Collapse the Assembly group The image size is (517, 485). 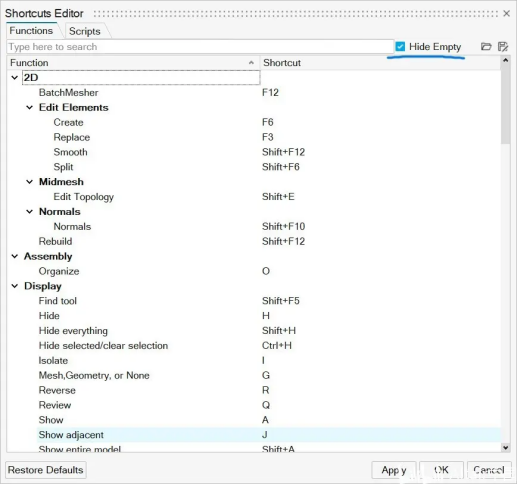[x=15, y=256]
